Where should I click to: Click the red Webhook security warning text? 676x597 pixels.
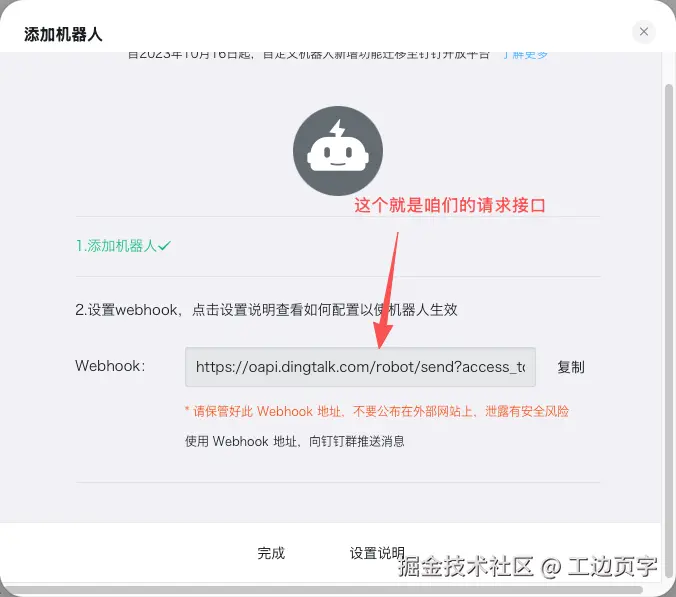377,411
